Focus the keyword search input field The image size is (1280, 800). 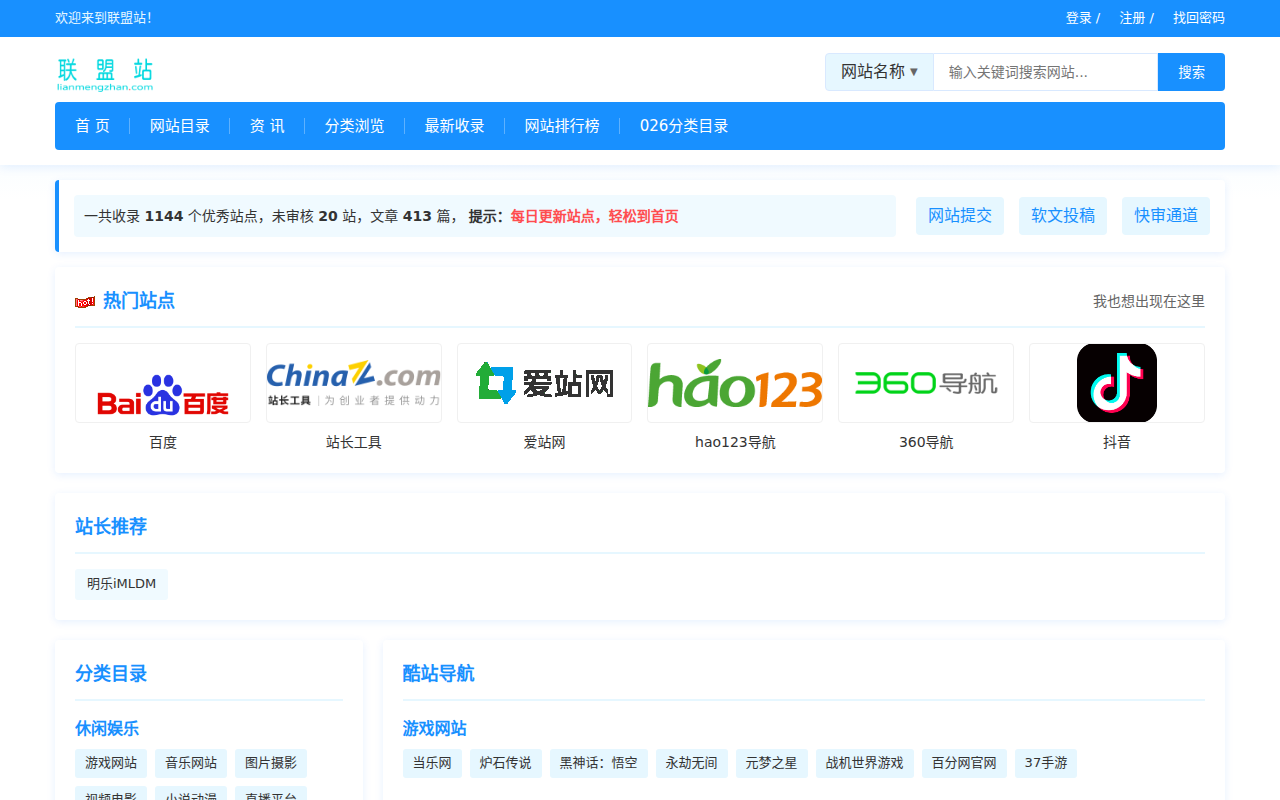pos(1045,72)
